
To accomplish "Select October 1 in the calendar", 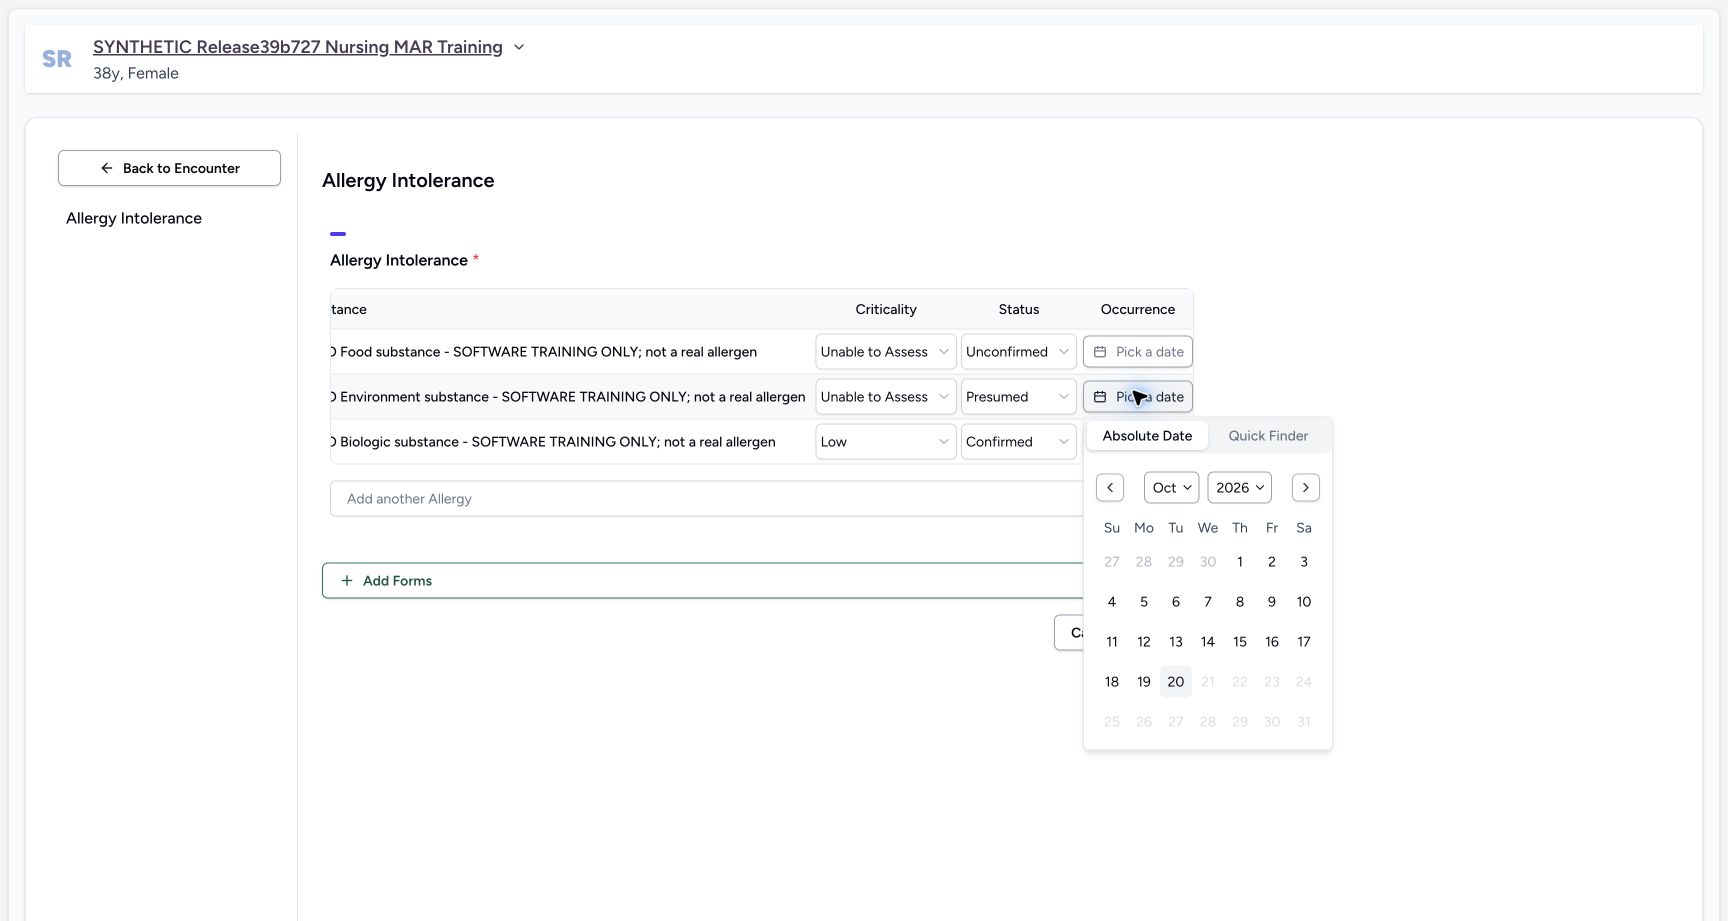I will click(x=1240, y=562).
